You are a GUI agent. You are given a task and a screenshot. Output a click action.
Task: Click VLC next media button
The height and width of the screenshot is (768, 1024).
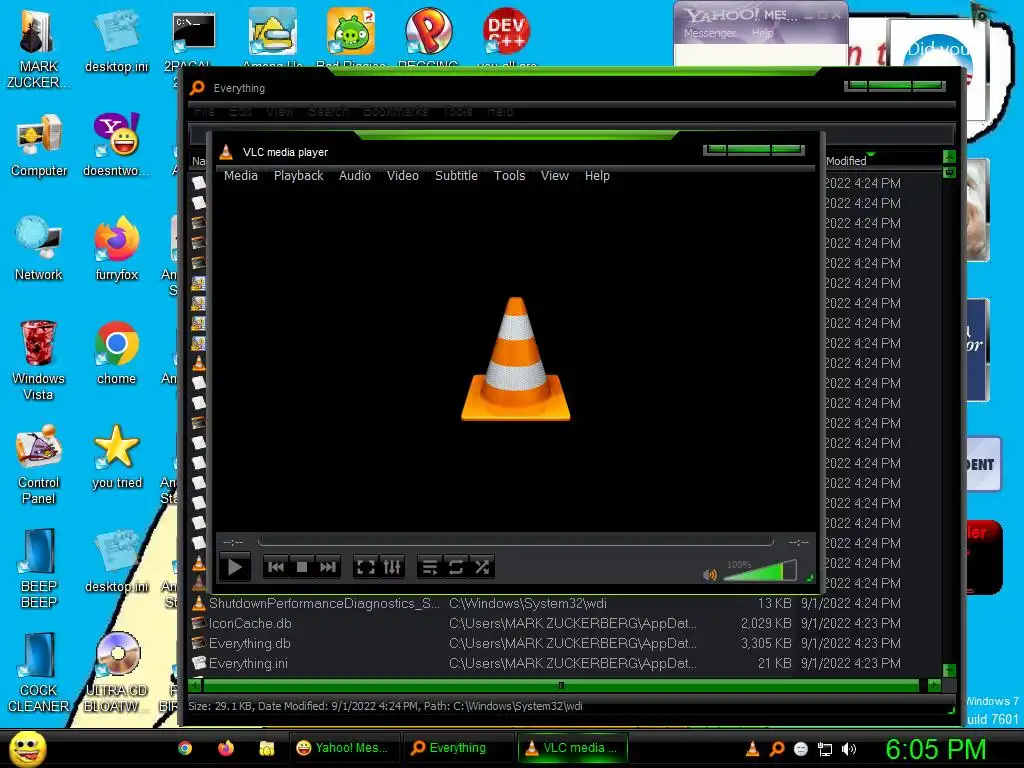point(328,567)
